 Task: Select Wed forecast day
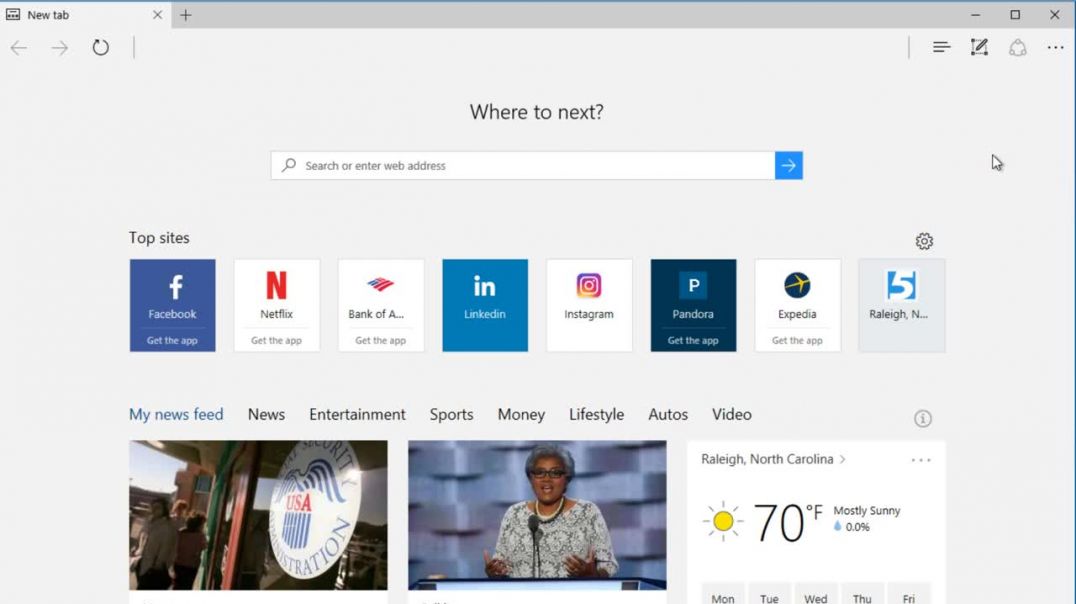pos(816,596)
